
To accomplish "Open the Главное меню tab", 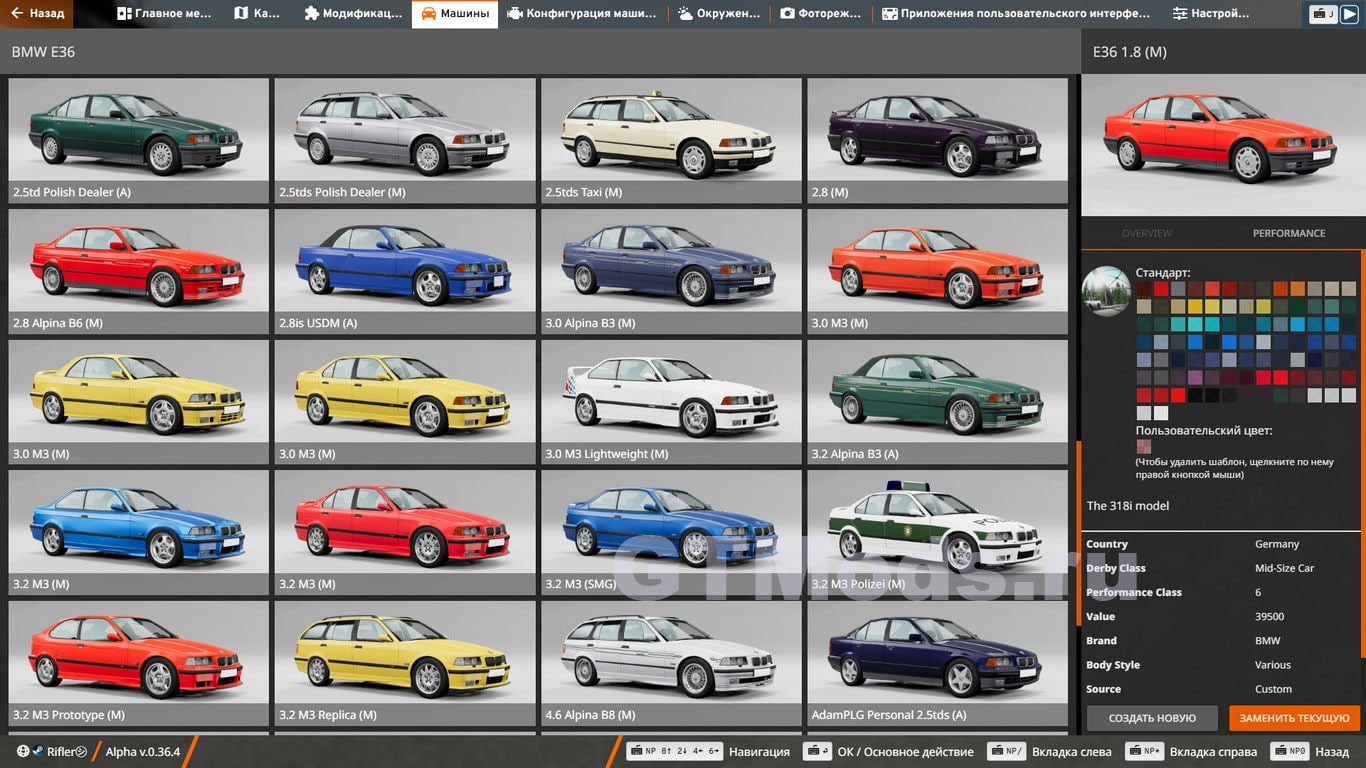I will click(165, 14).
